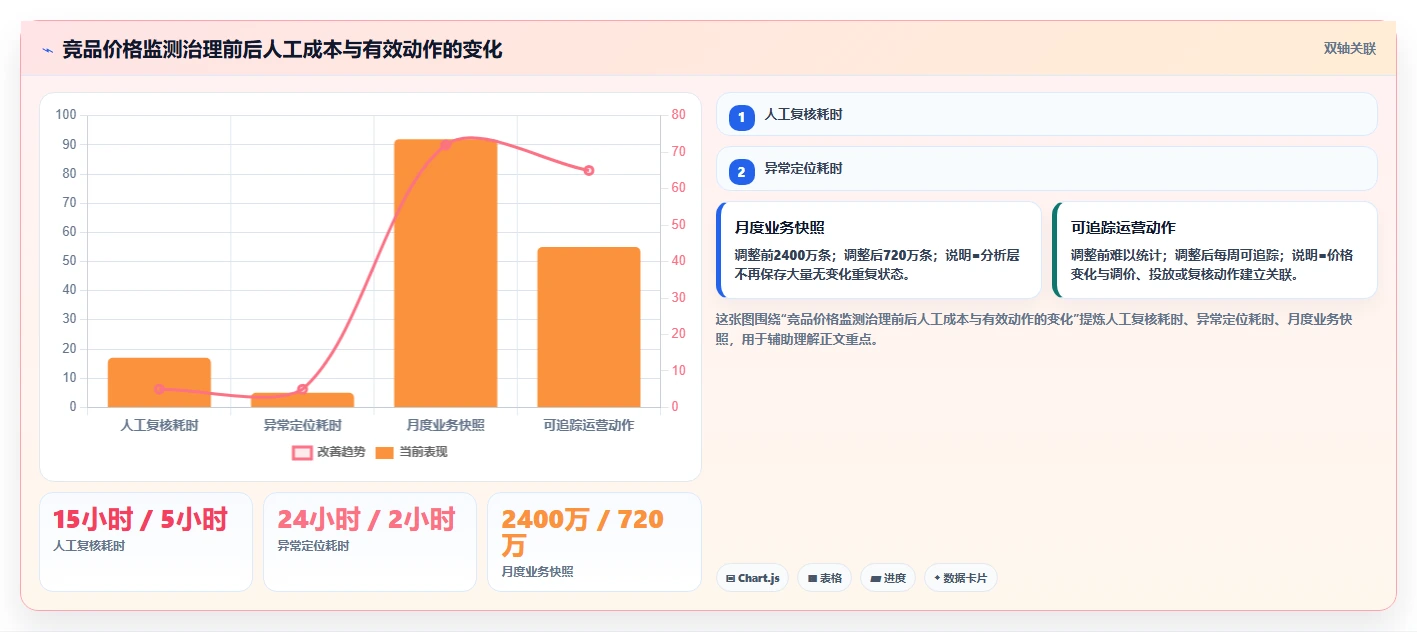Viewport: 1417px width, 632px height.
Task: Click the trend line point on 月度业务快照 bar
Action: coord(446,145)
